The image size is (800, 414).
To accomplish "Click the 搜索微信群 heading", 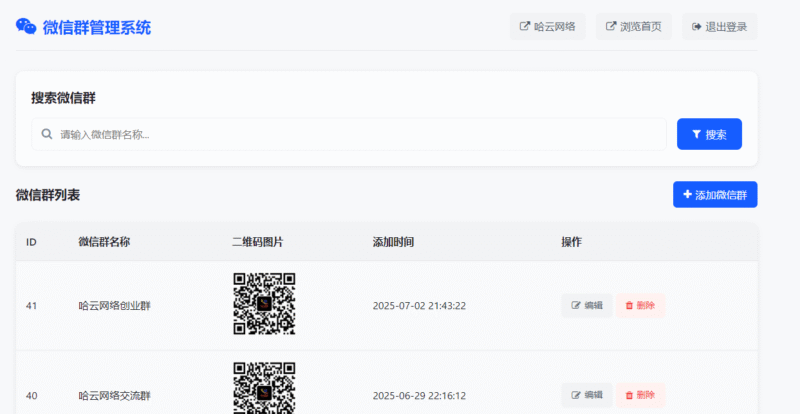I will (x=63, y=98).
